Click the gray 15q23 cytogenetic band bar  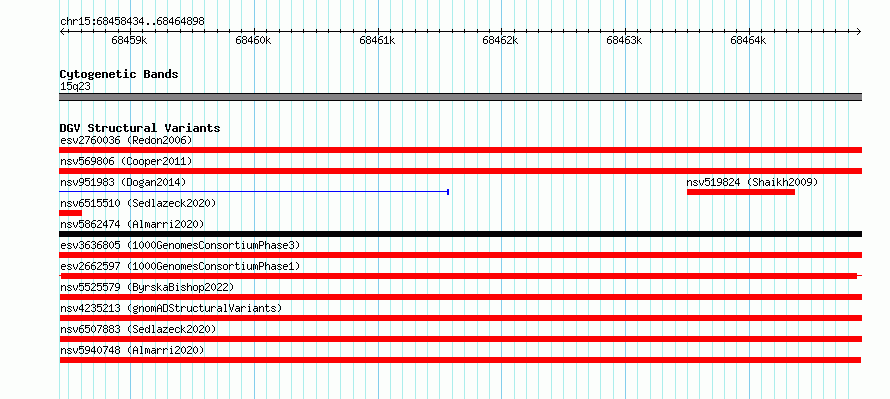[460, 97]
